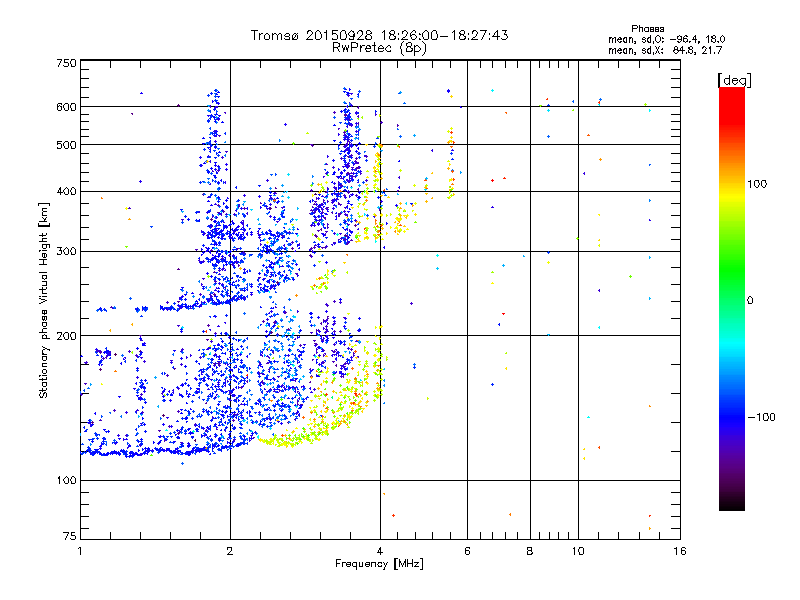This screenshot has height=600, width=800.
Task: Click the y-axis tick label '100'
Action: pyautogui.click(x=66, y=481)
